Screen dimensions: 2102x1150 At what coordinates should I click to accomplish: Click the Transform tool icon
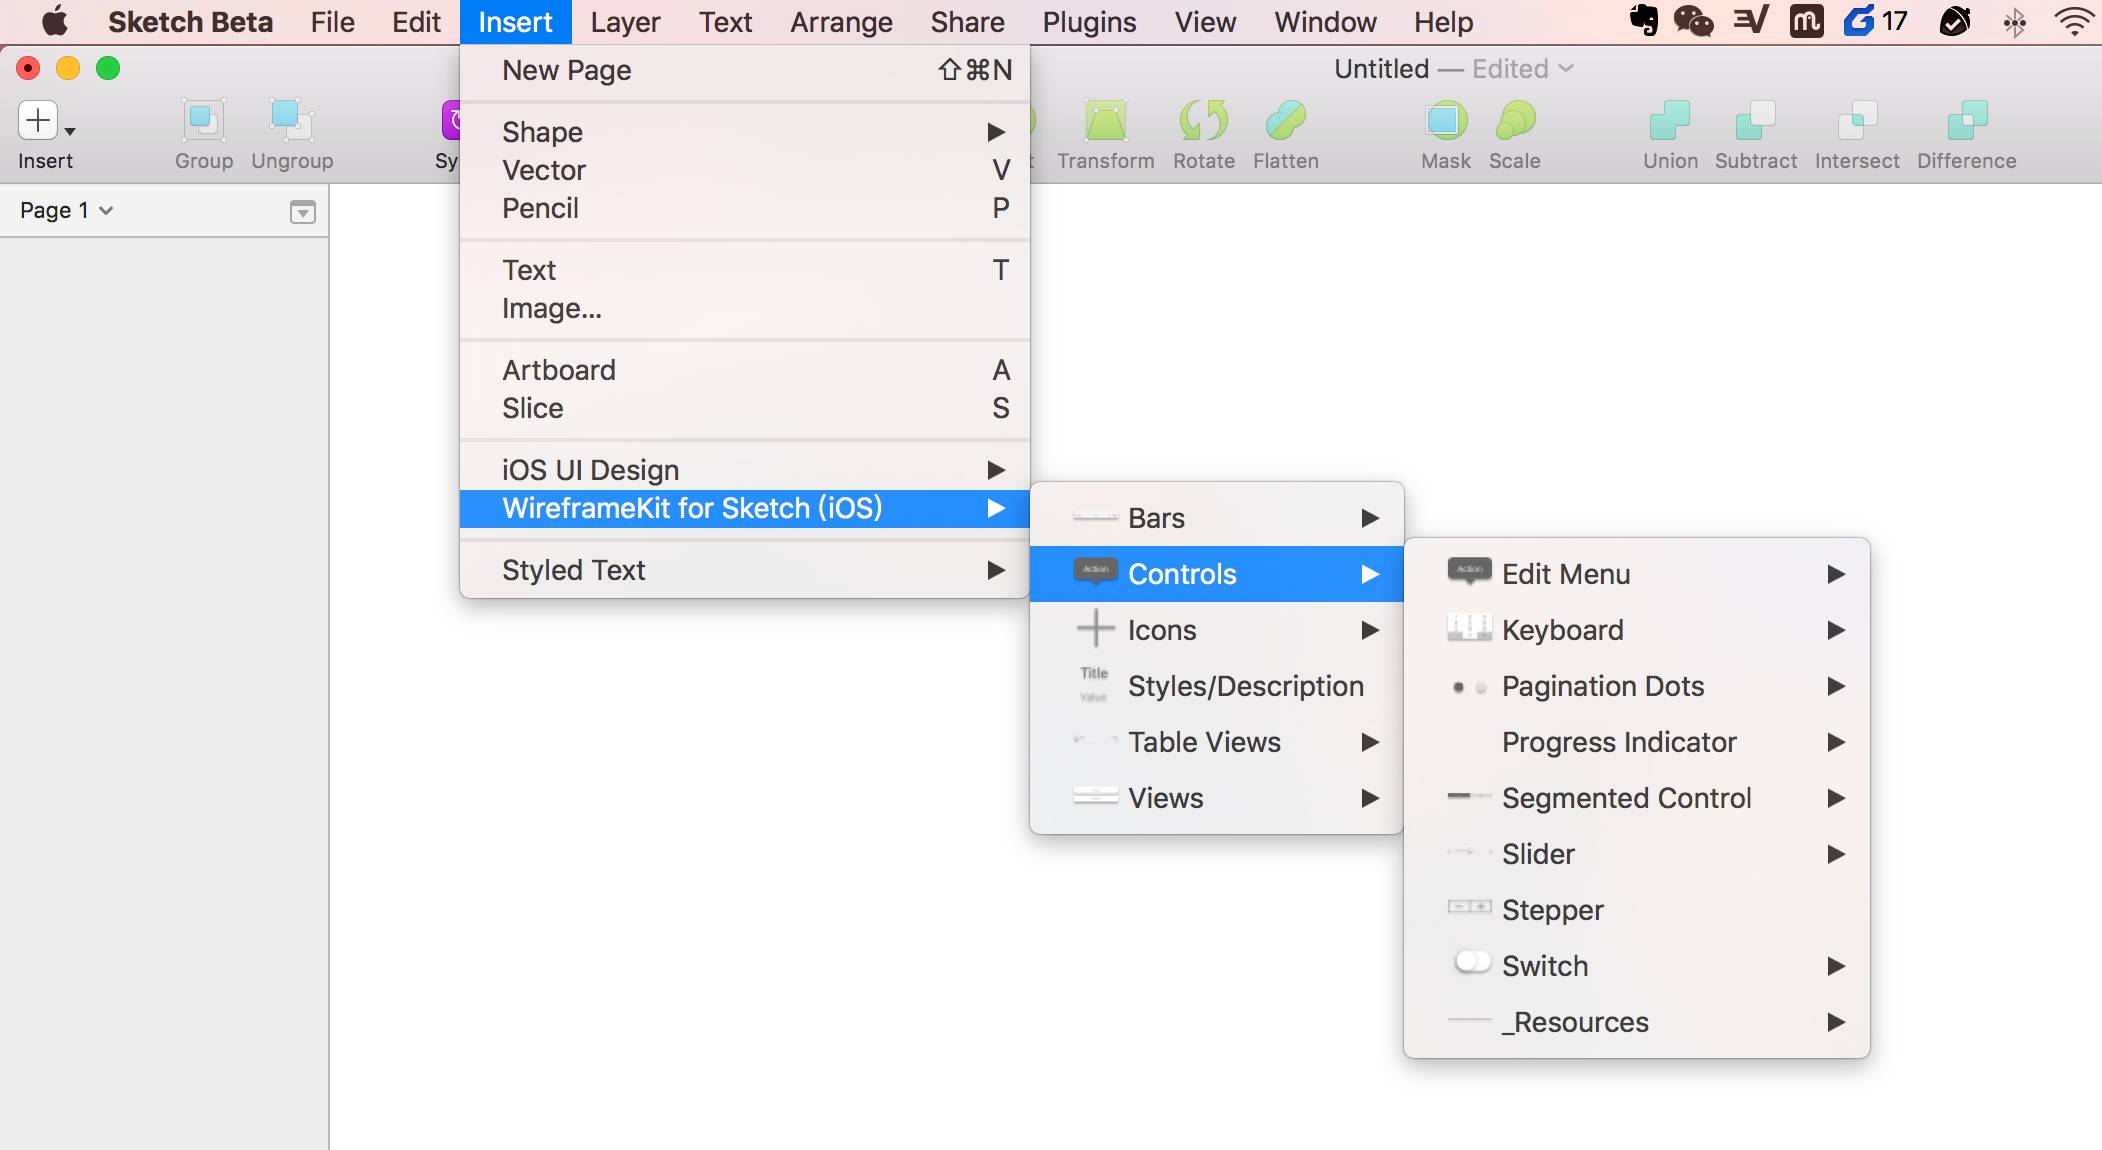coord(1105,121)
